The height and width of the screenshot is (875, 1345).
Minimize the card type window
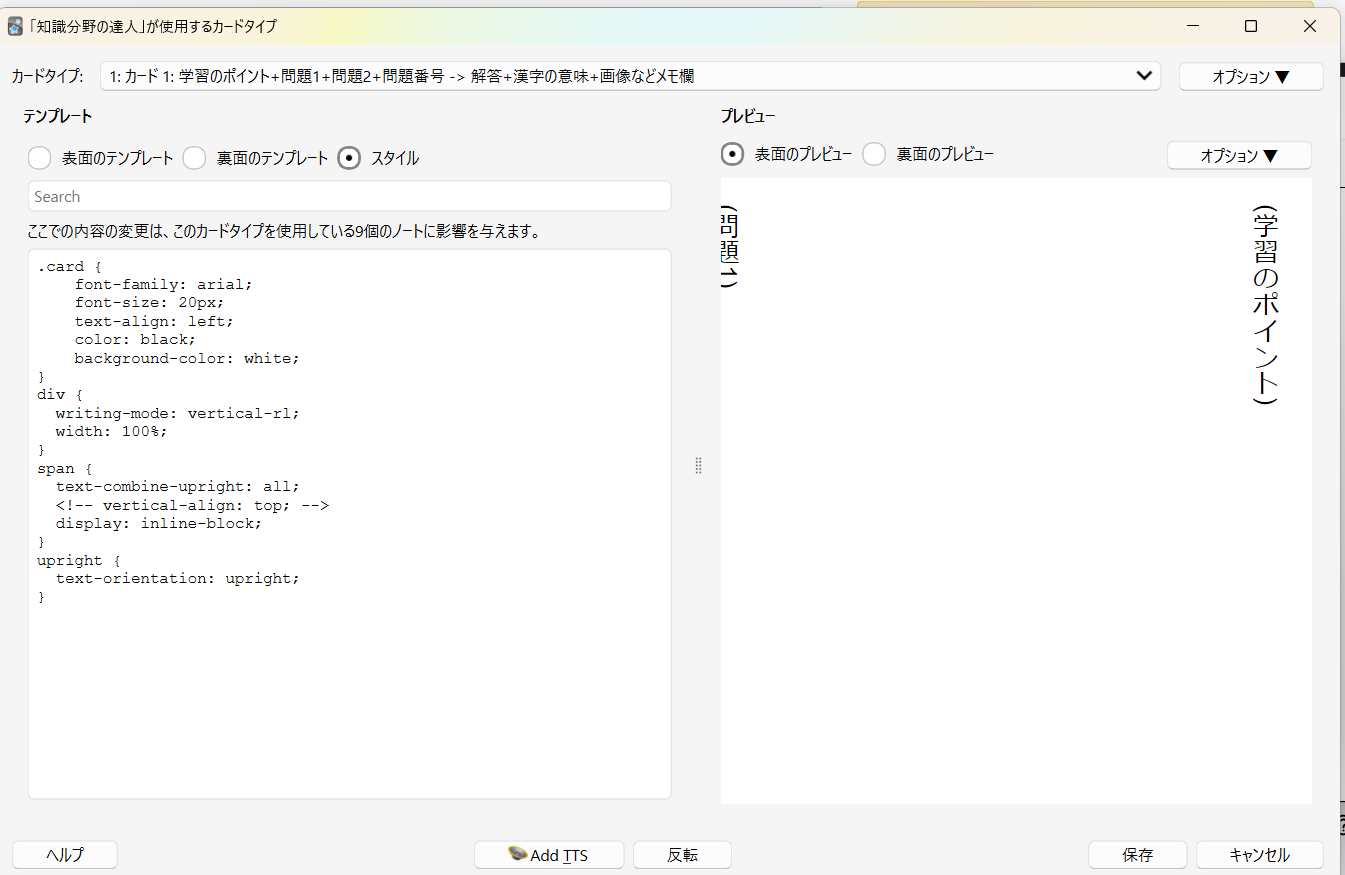point(1192,26)
